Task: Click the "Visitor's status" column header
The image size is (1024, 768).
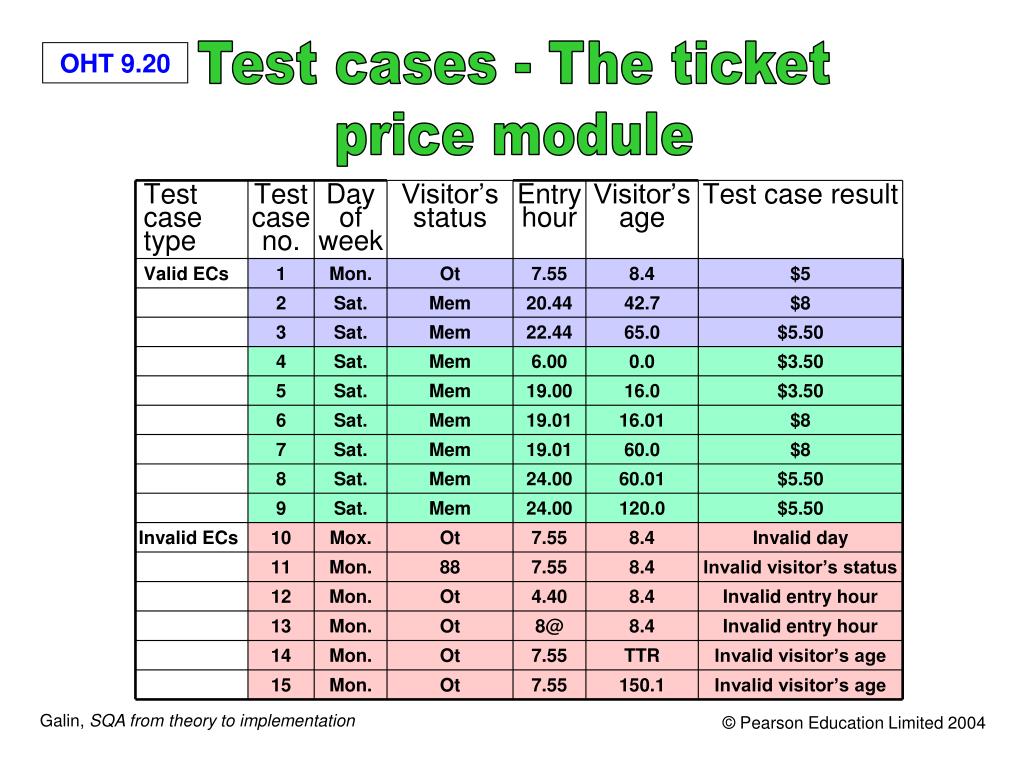Action: pos(449,207)
